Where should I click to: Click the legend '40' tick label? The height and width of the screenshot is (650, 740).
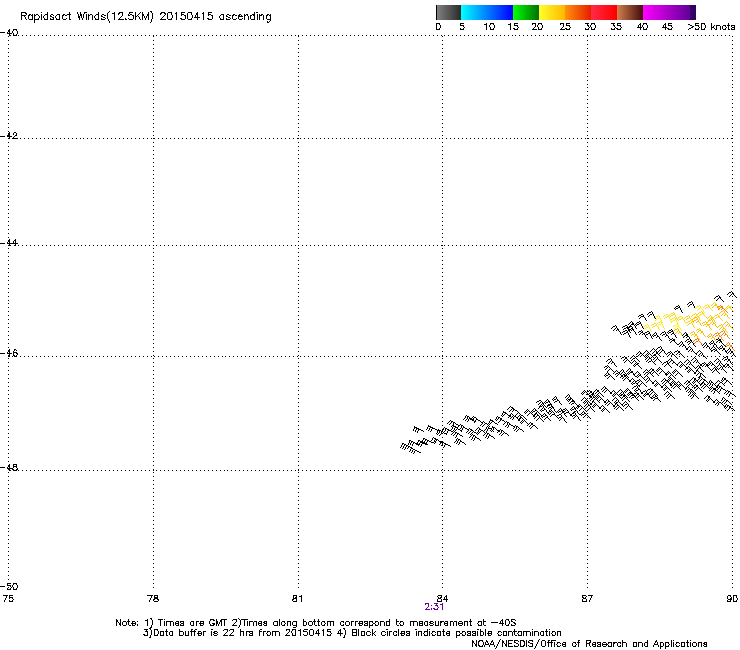click(x=642, y=27)
